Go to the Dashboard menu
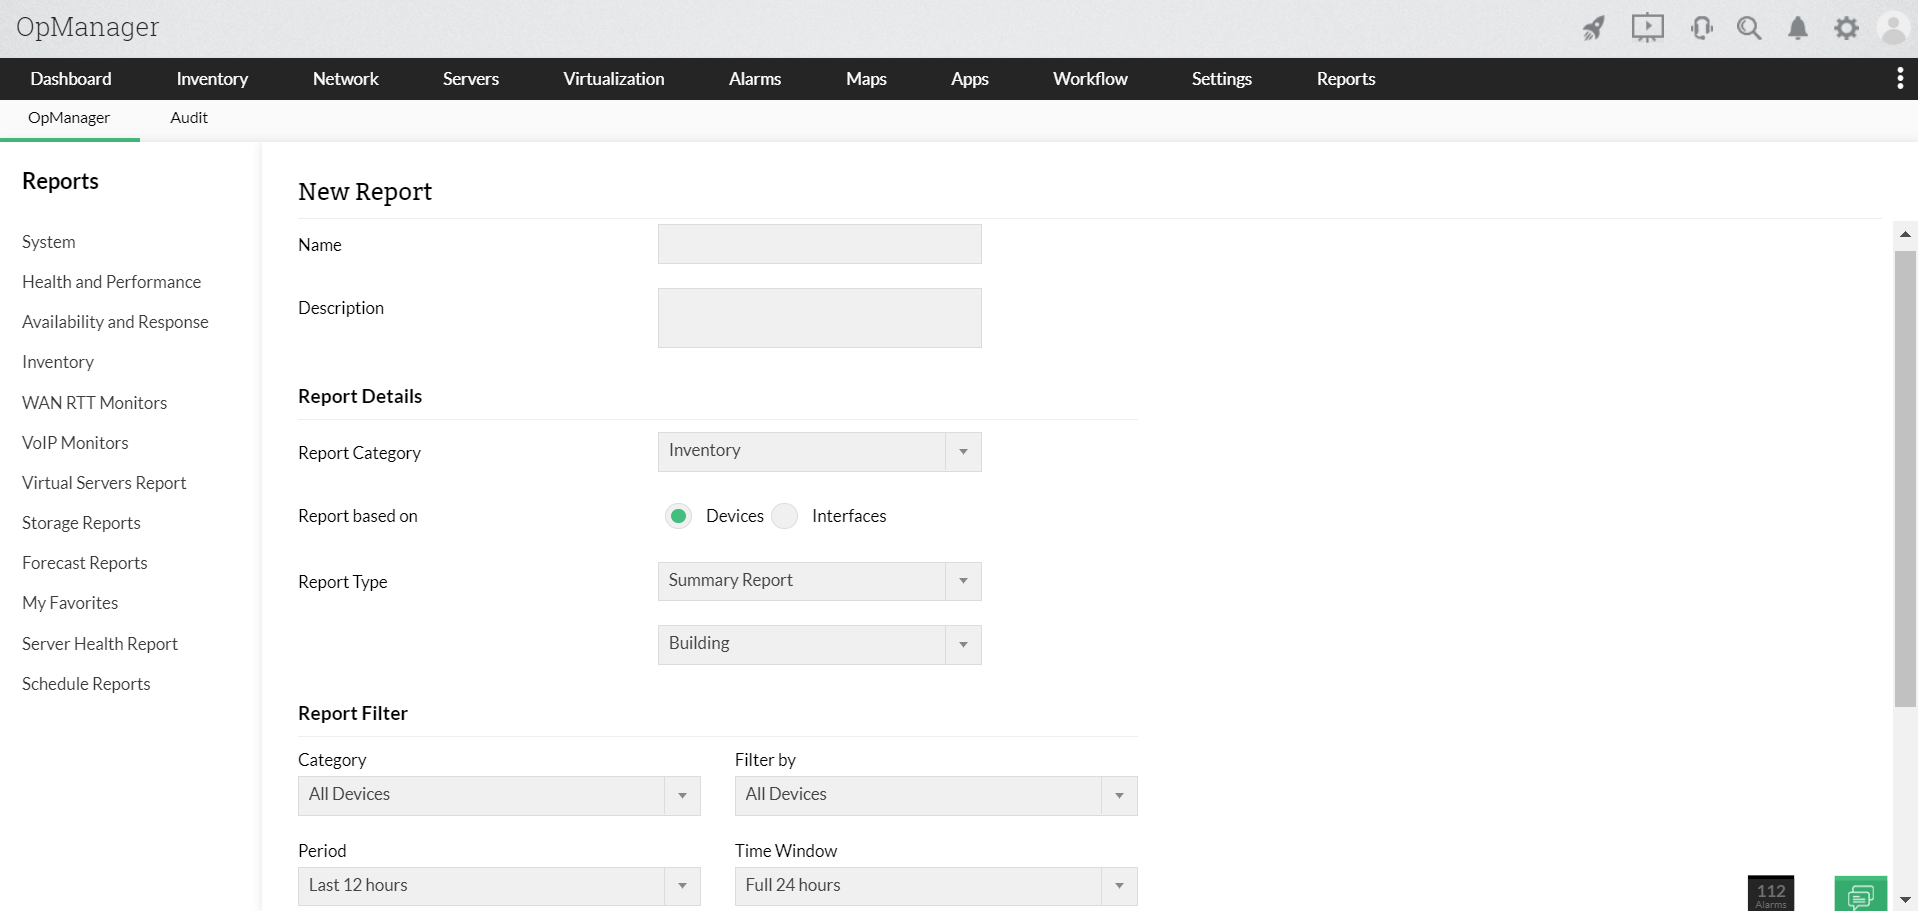1918x911 pixels. pyautogui.click(x=71, y=79)
